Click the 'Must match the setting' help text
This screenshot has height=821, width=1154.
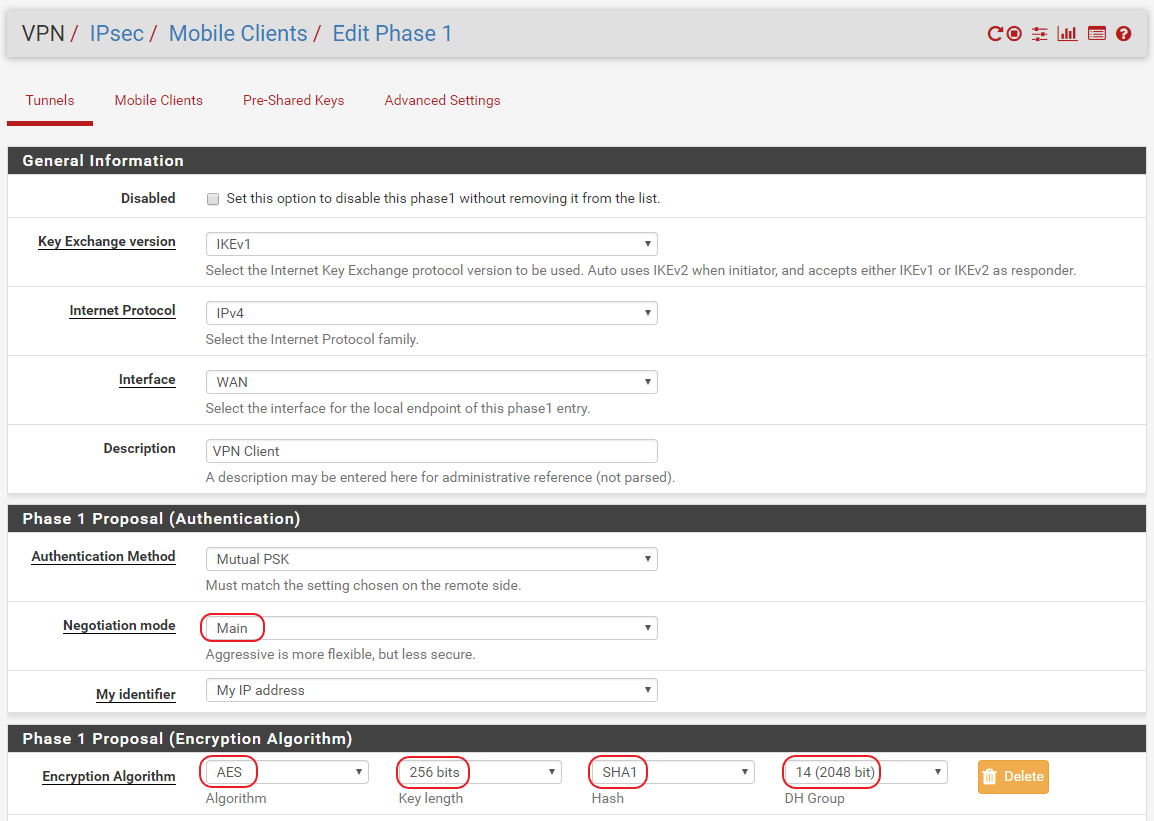pos(364,585)
